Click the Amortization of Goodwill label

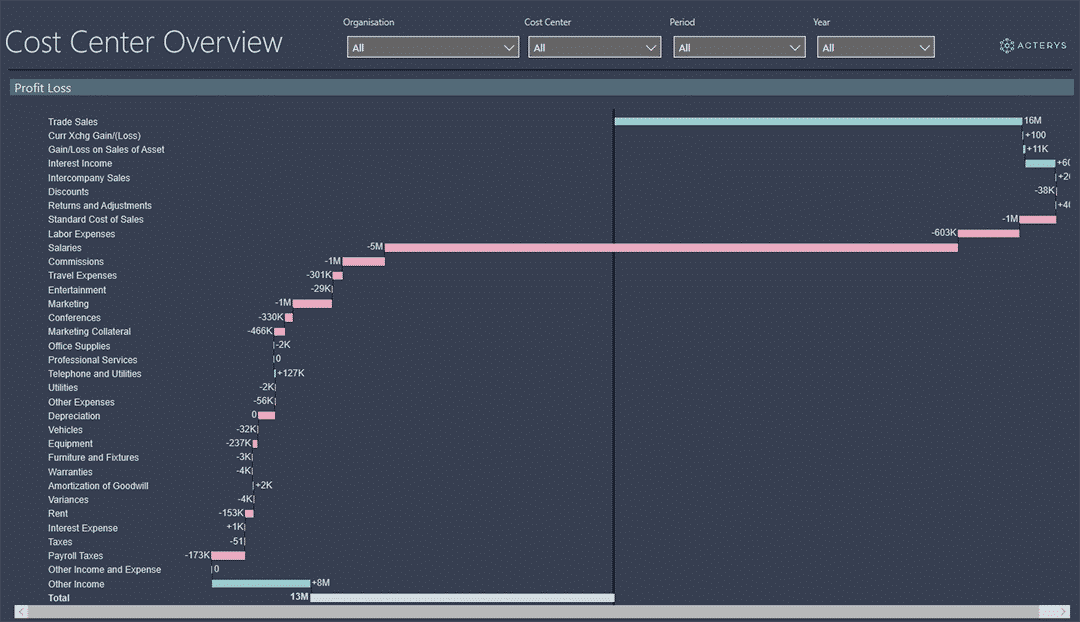[98, 486]
